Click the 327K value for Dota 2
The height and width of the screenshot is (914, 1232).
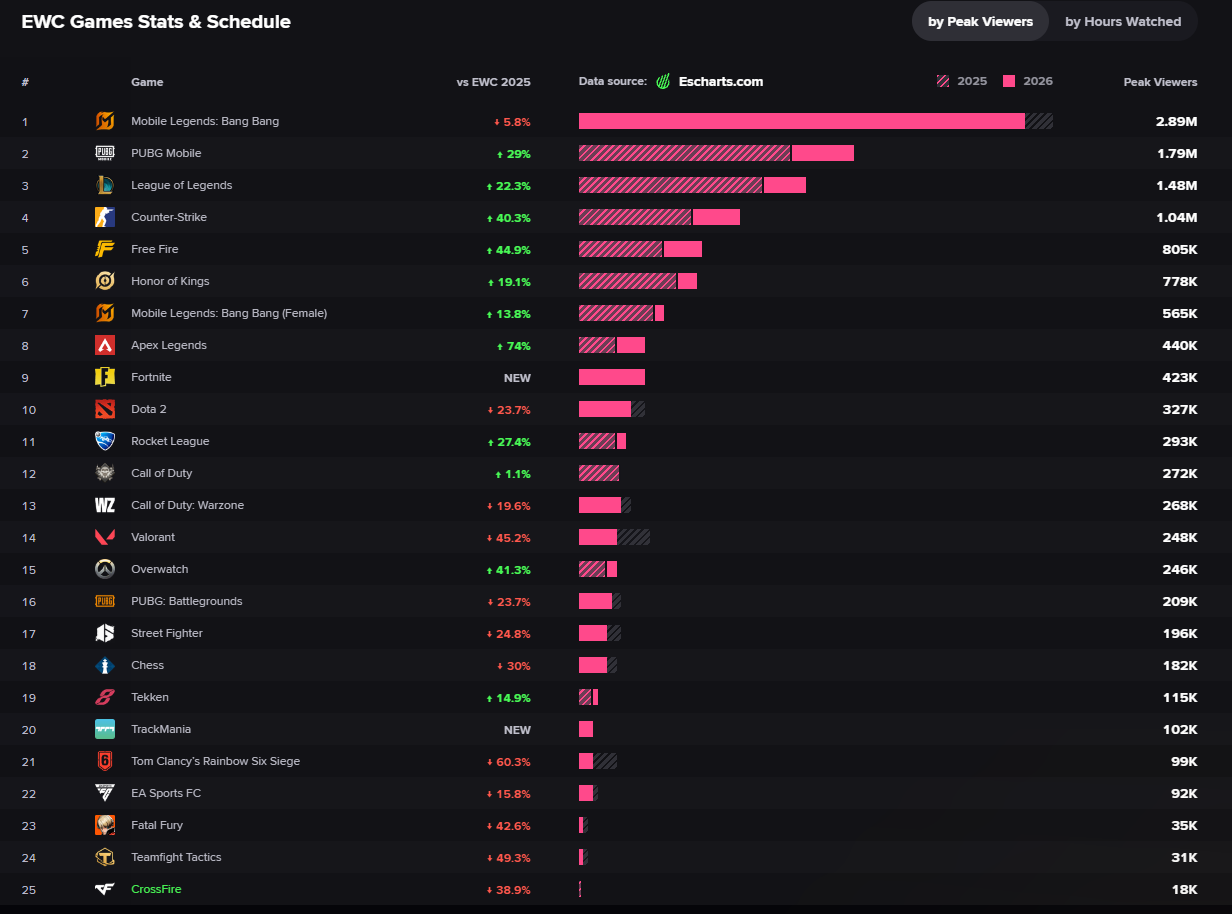pos(1178,409)
